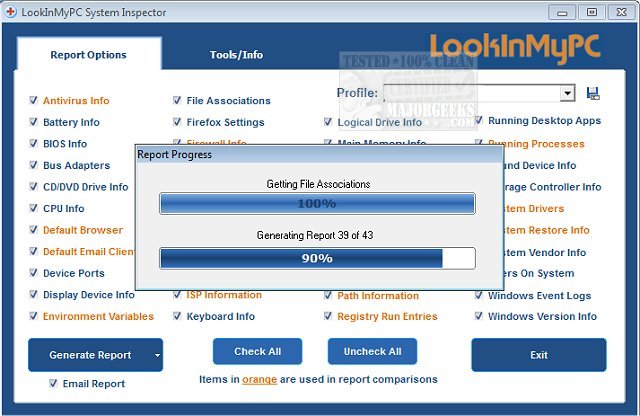Uncheck the Email Report checkbox
Viewport: 640px width, 416px height.
[53, 383]
